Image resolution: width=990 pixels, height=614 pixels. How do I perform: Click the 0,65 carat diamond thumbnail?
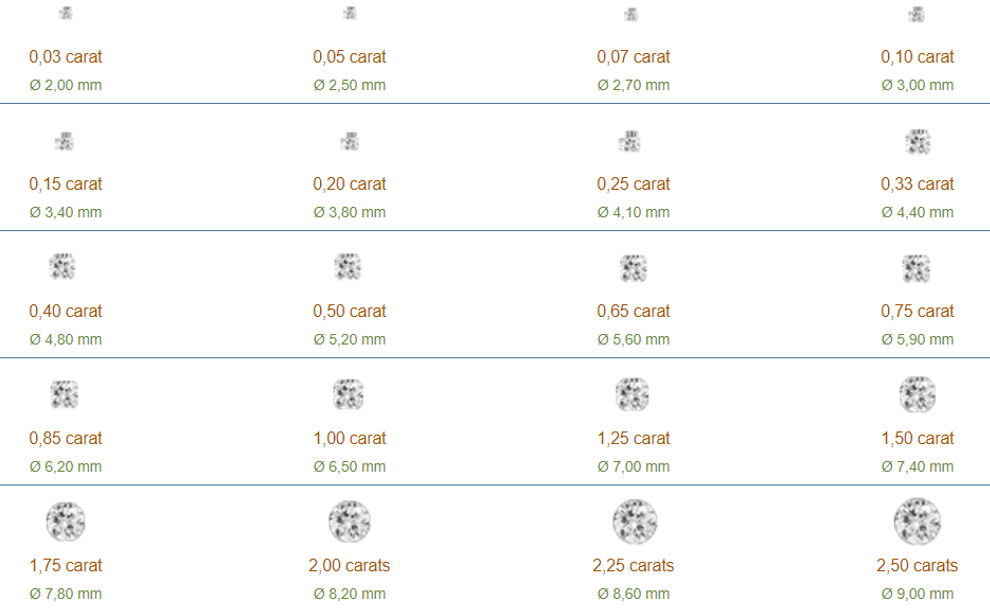point(633,268)
